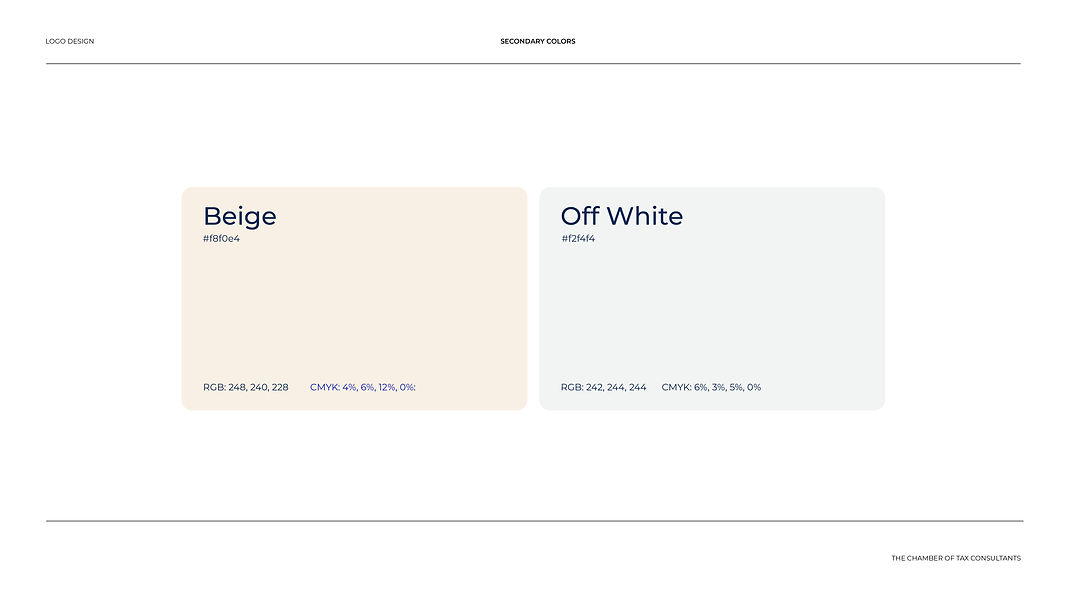Click the CMYK: 6%, 3%, 5%, 0% value
1069x600 pixels.
coord(711,387)
